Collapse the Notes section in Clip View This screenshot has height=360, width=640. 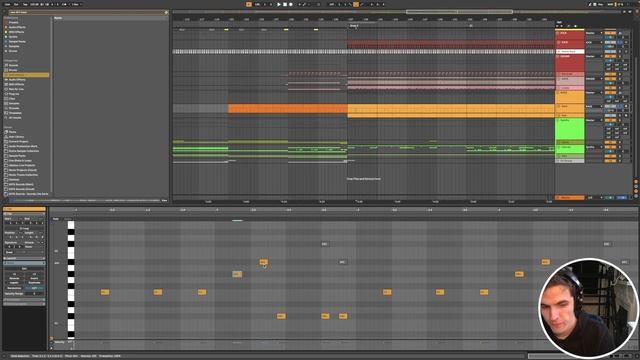click(24, 264)
